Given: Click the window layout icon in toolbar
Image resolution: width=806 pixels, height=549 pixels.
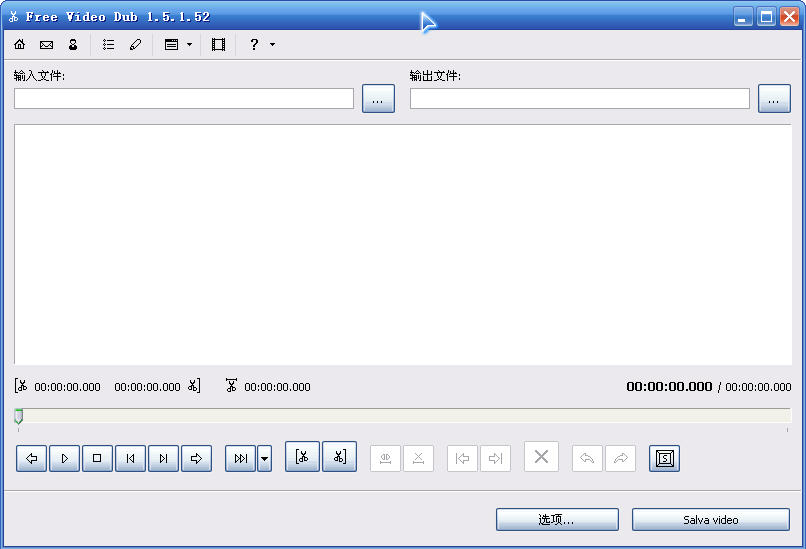Looking at the screenshot, I should [x=171, y=45].
